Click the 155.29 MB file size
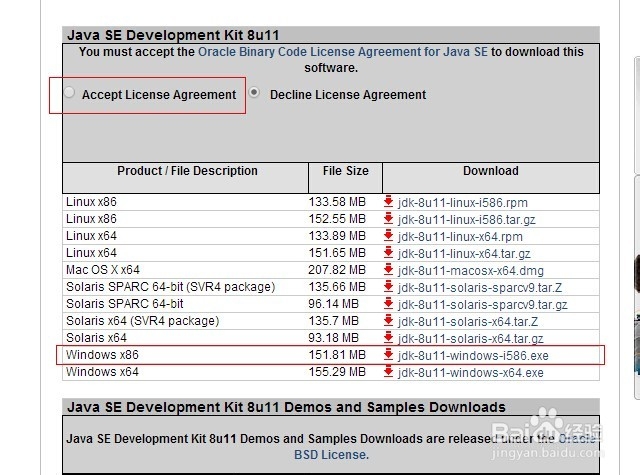The image size is (640, 475). click(x=337, y=372)
